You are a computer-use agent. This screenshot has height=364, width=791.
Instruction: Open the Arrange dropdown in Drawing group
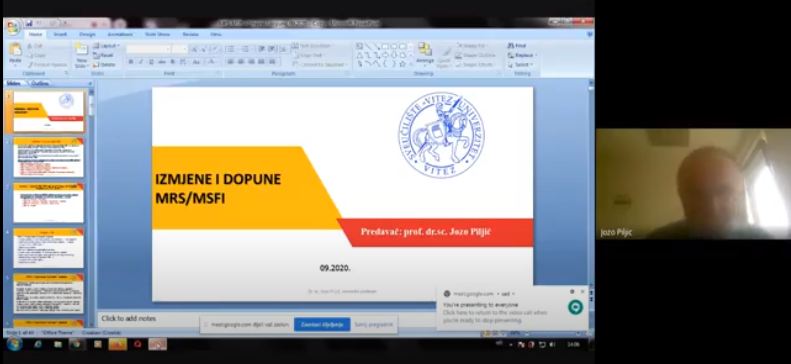click(x=425, y=53)
